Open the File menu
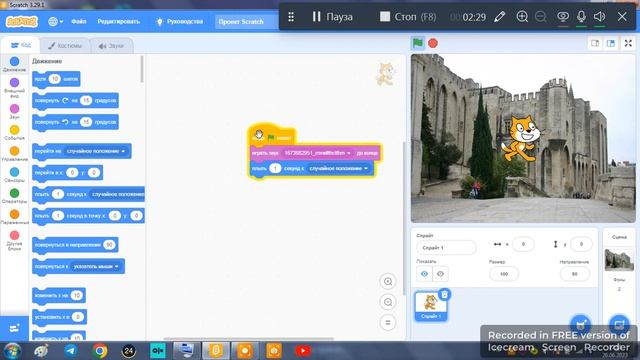Viewport: 640px width, 360px height. [x=79, y=22]
